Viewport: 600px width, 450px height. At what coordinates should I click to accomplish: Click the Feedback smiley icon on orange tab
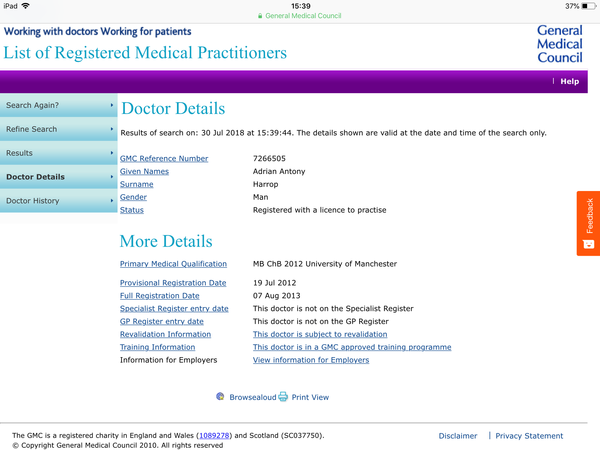[x=589, y=244]
